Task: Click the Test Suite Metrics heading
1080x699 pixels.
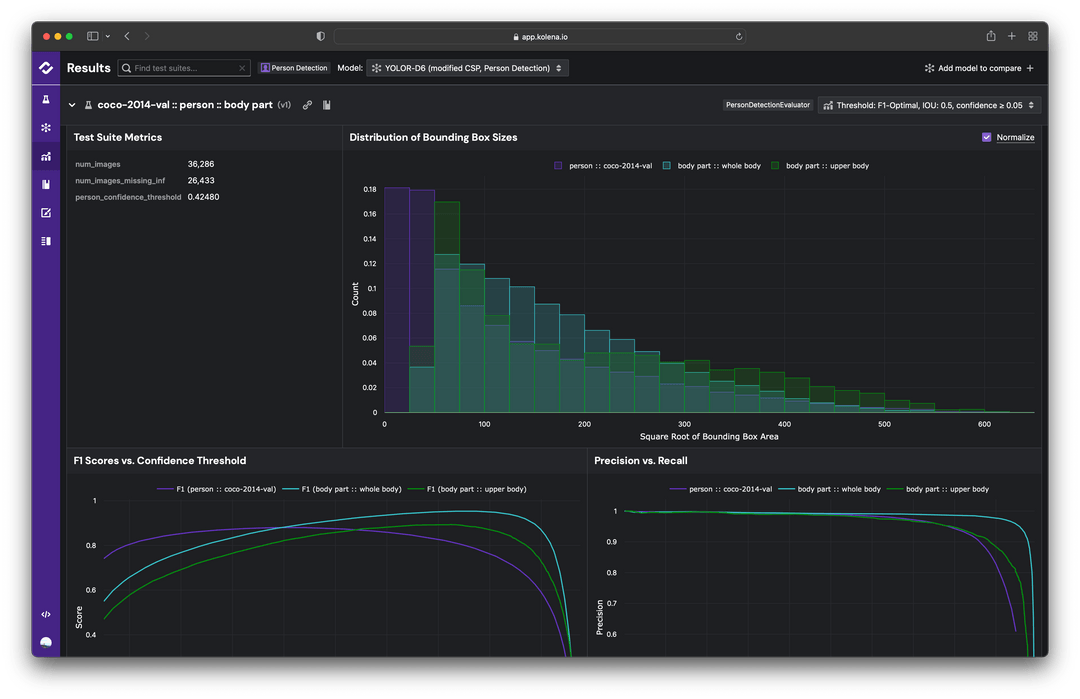Action: point(118,137)
